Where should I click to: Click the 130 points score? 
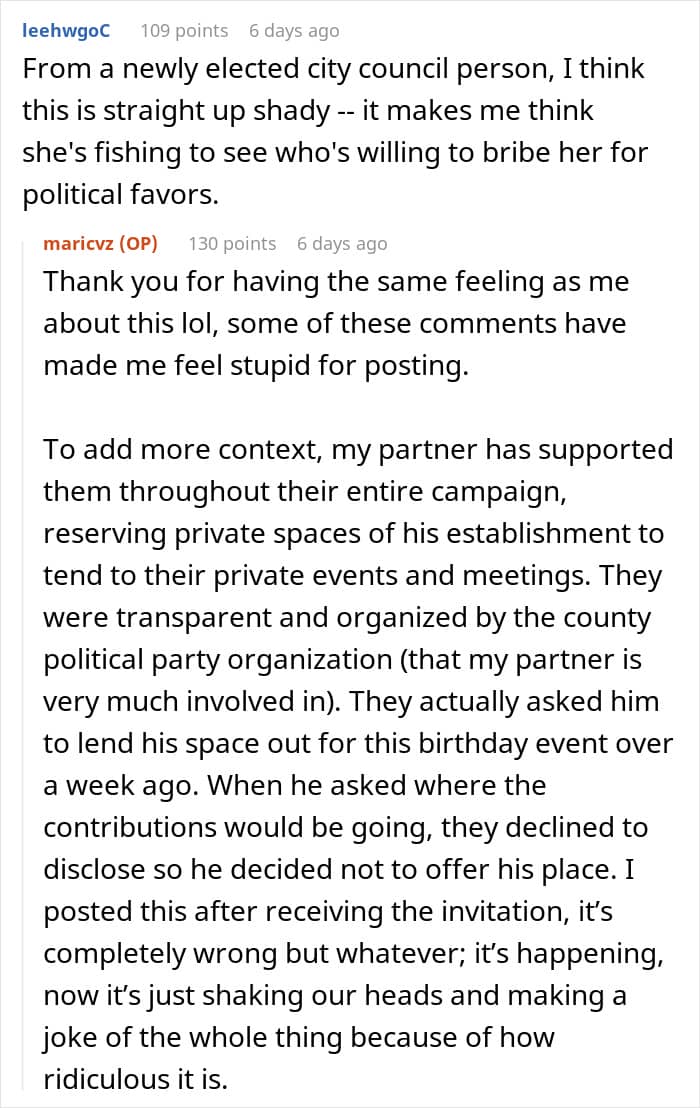232,243
